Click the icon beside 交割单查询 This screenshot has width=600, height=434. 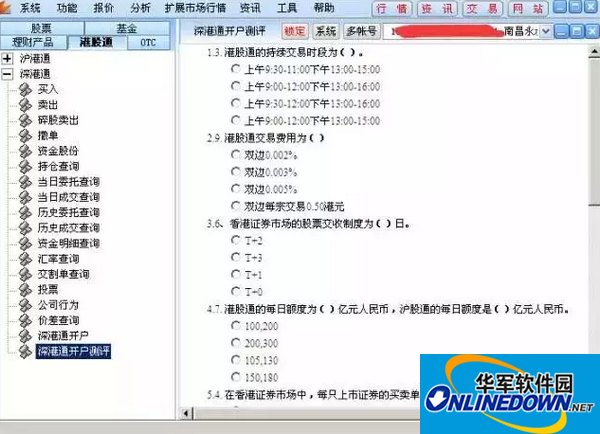(x=25, y=274)
